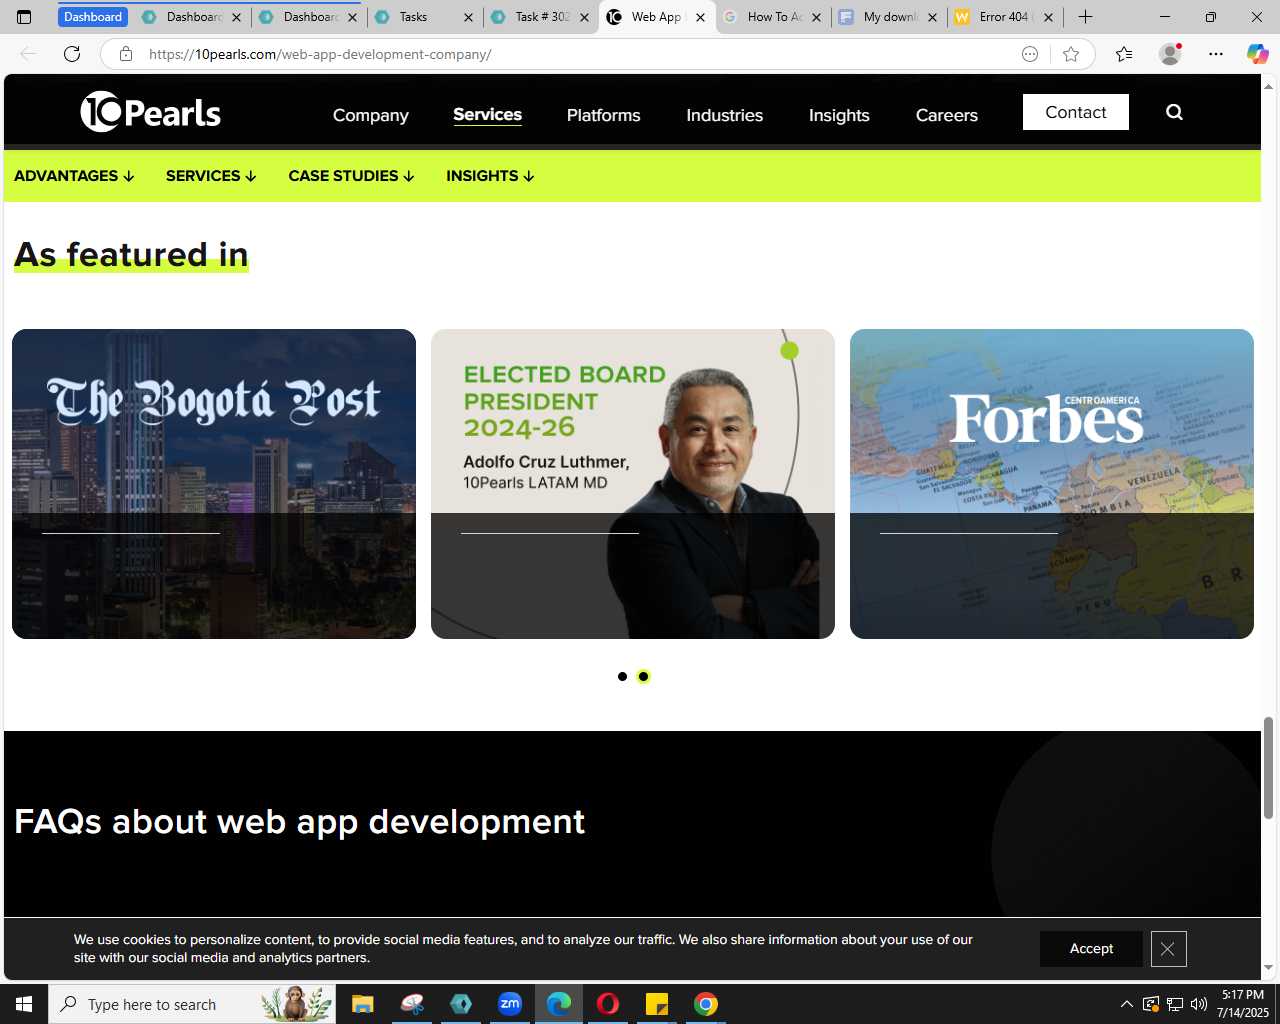This screenshot has height=1024, width=1280.
Task: Open browser profile avatar
Action: (1170, 54)
